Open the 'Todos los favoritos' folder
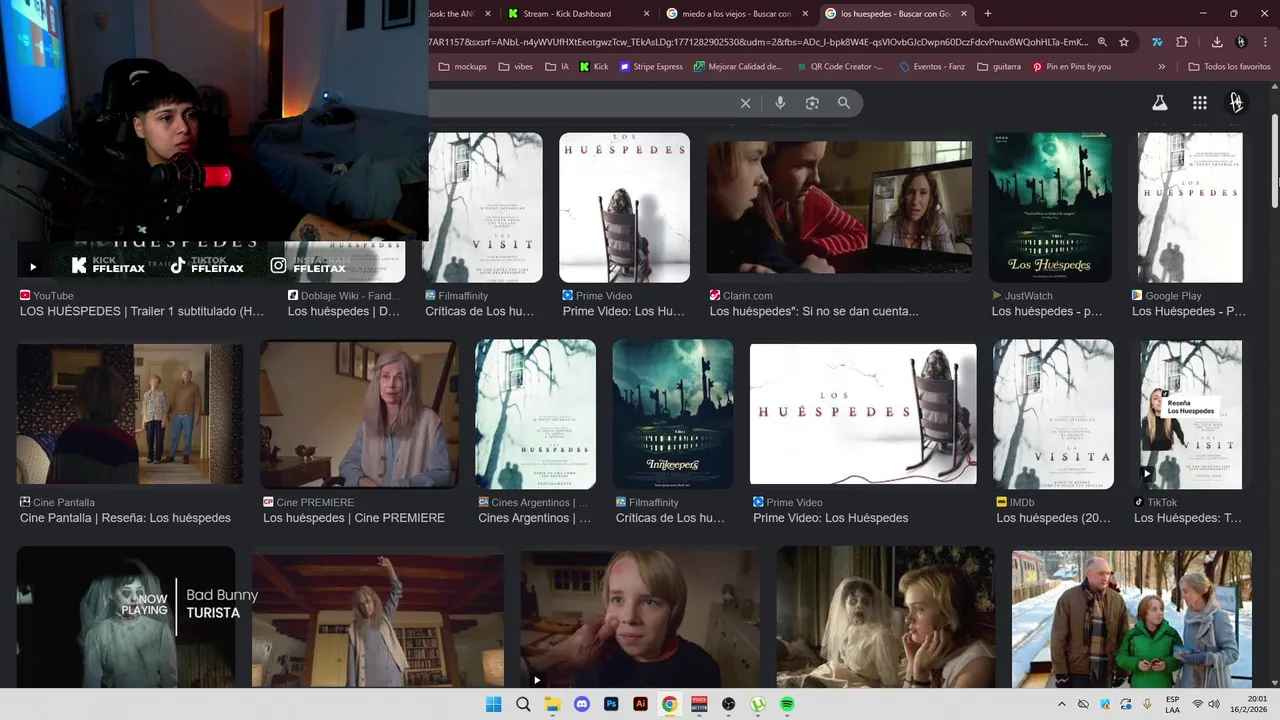The width and height of the screenshot is (1280, 720). point(1229,67)
